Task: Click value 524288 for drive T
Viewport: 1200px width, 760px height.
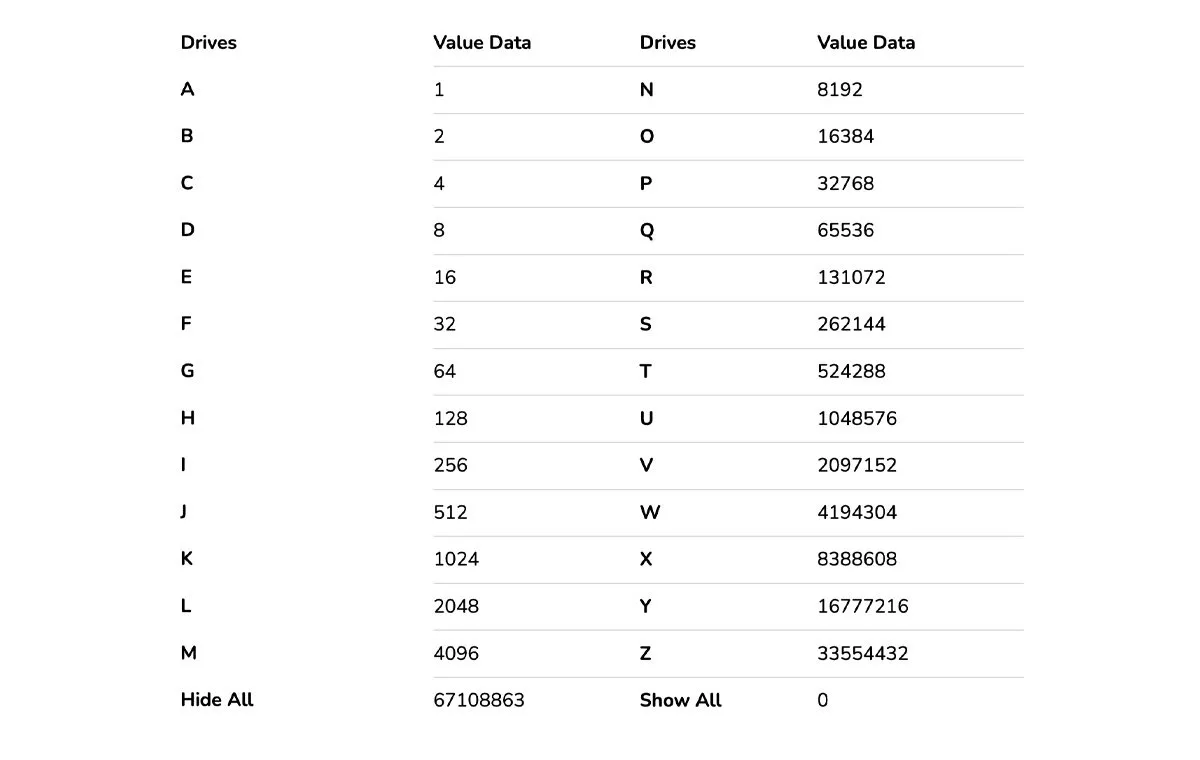Action: click(851, 372)
